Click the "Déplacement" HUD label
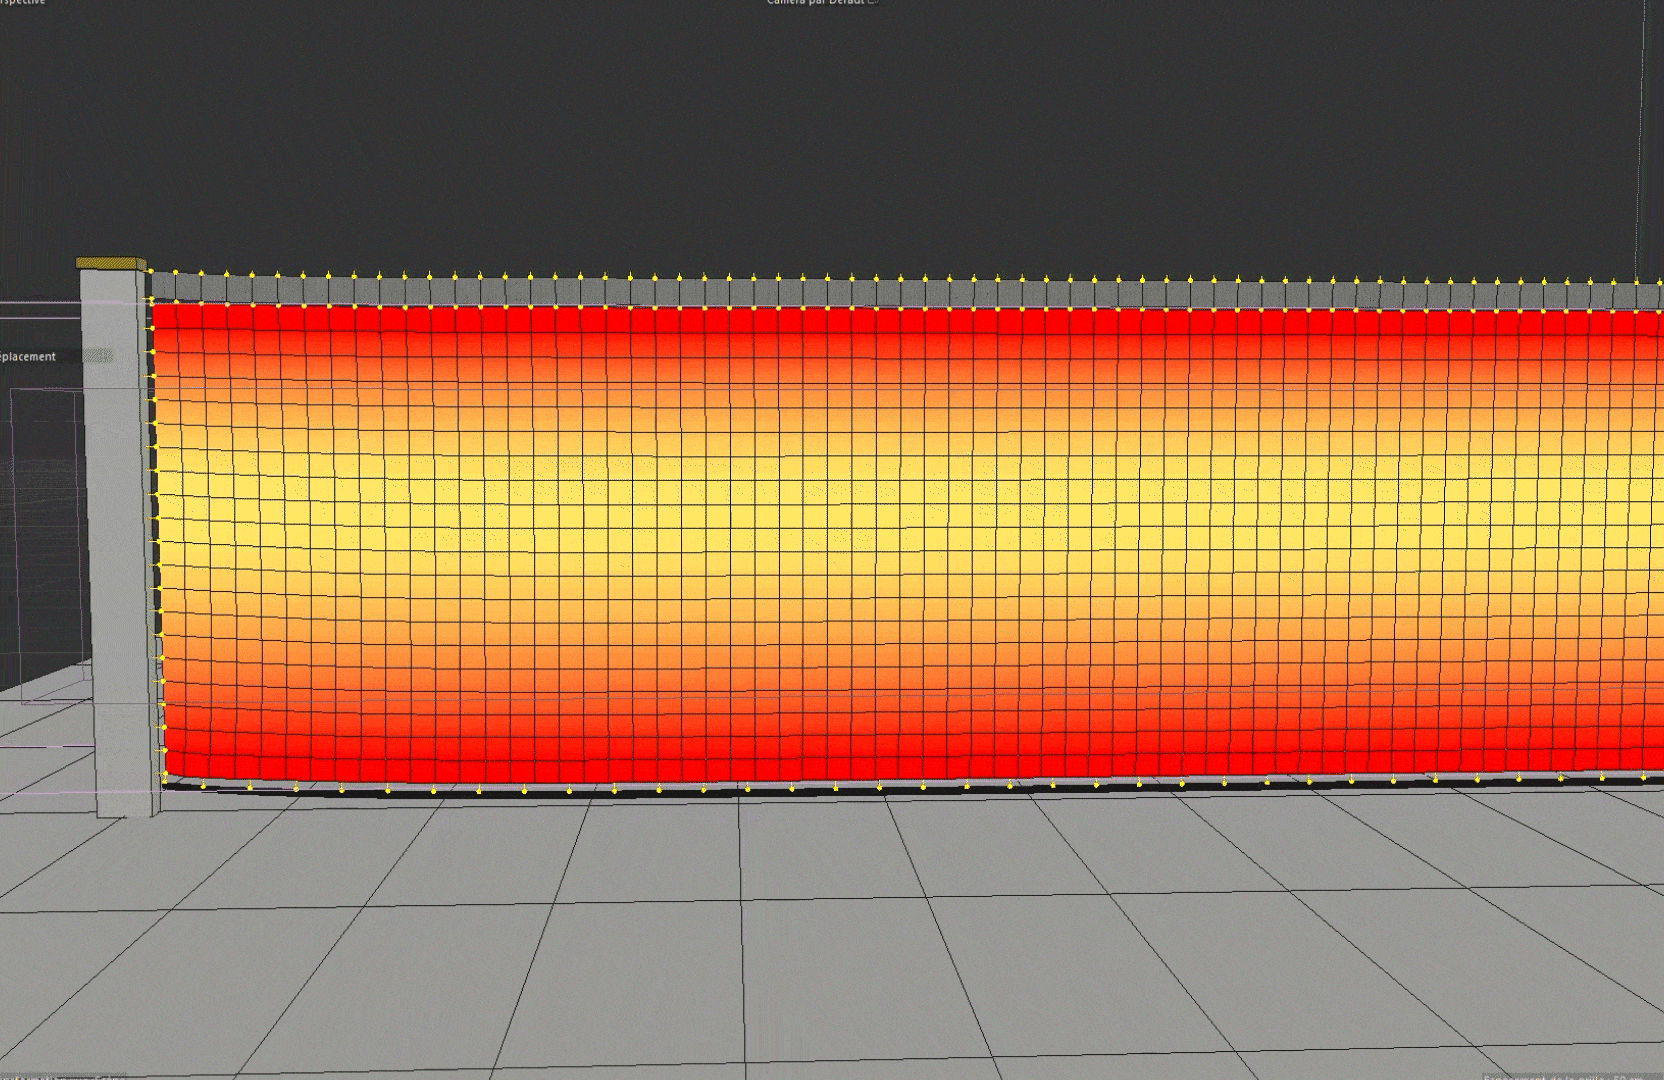 (x=28, y=357)
